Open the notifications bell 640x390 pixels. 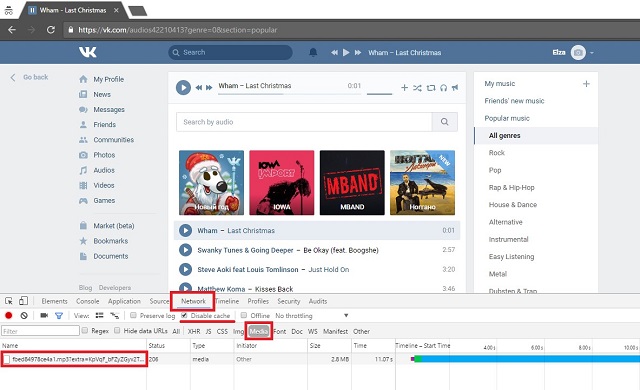(313, 52)
